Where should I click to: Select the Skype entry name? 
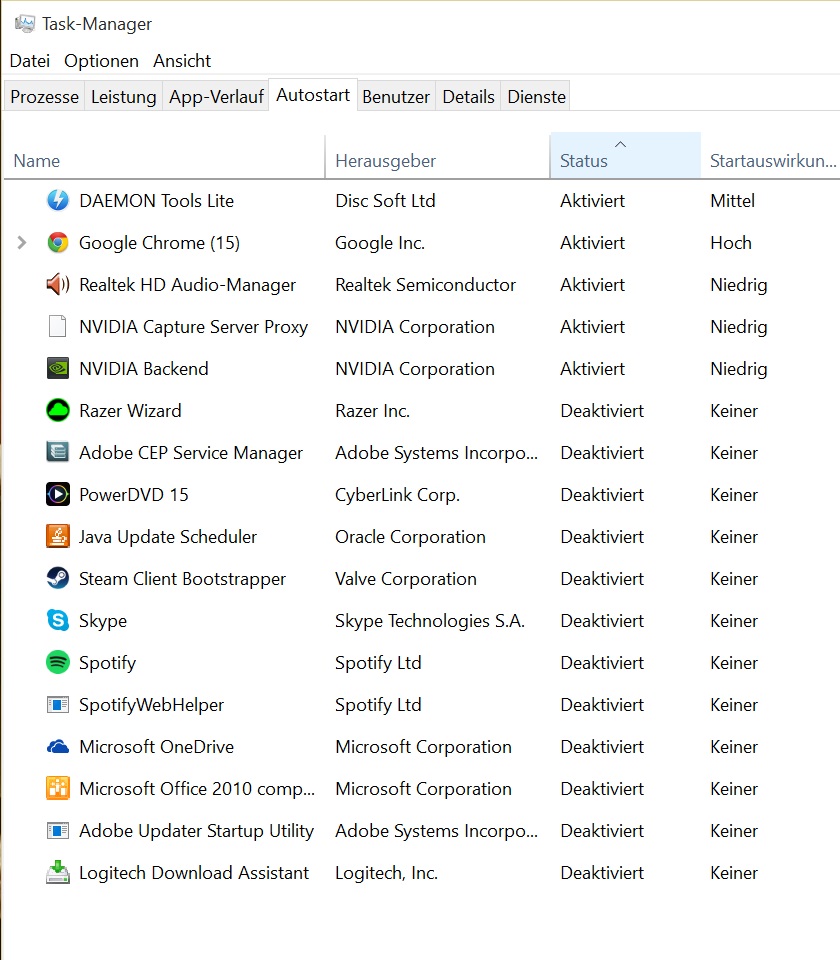pos(103,621)
